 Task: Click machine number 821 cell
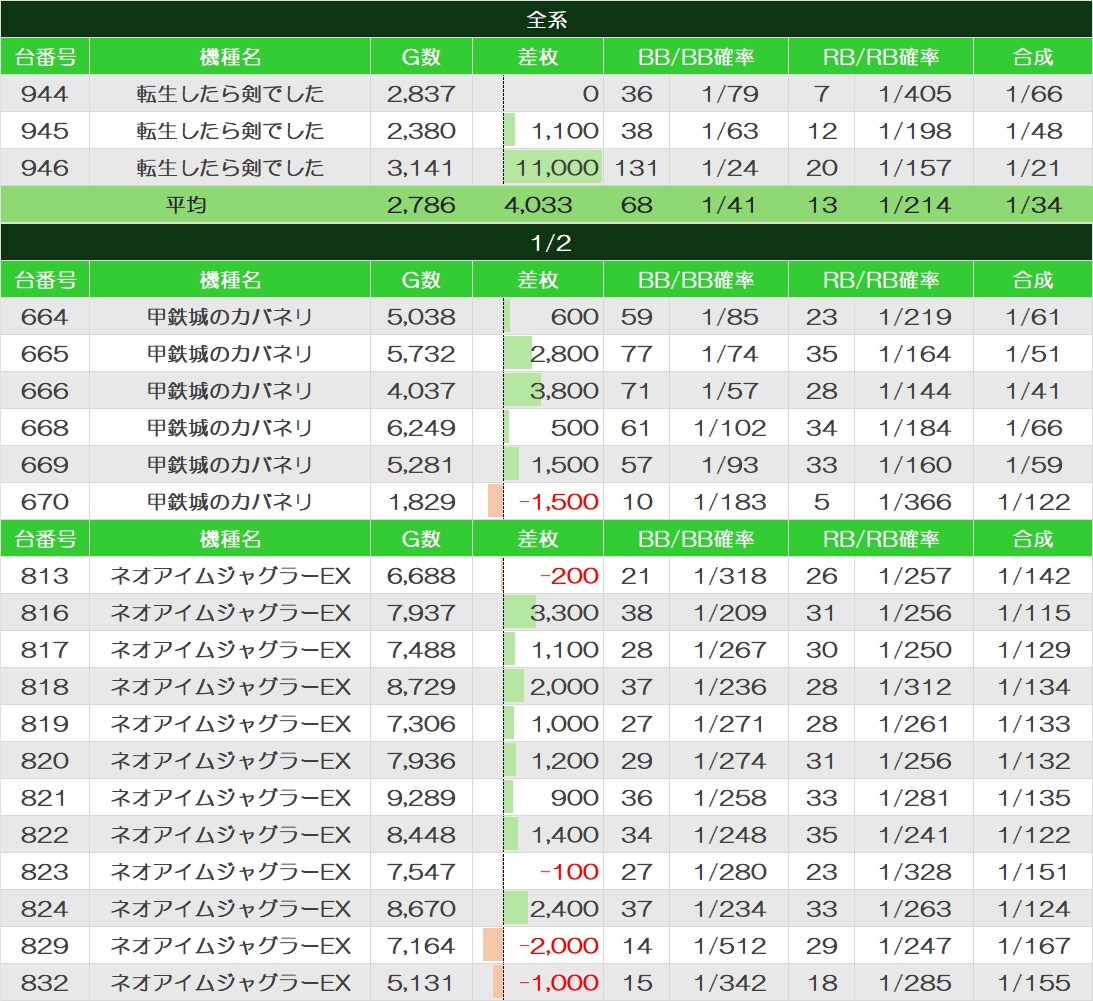point(45,797)
